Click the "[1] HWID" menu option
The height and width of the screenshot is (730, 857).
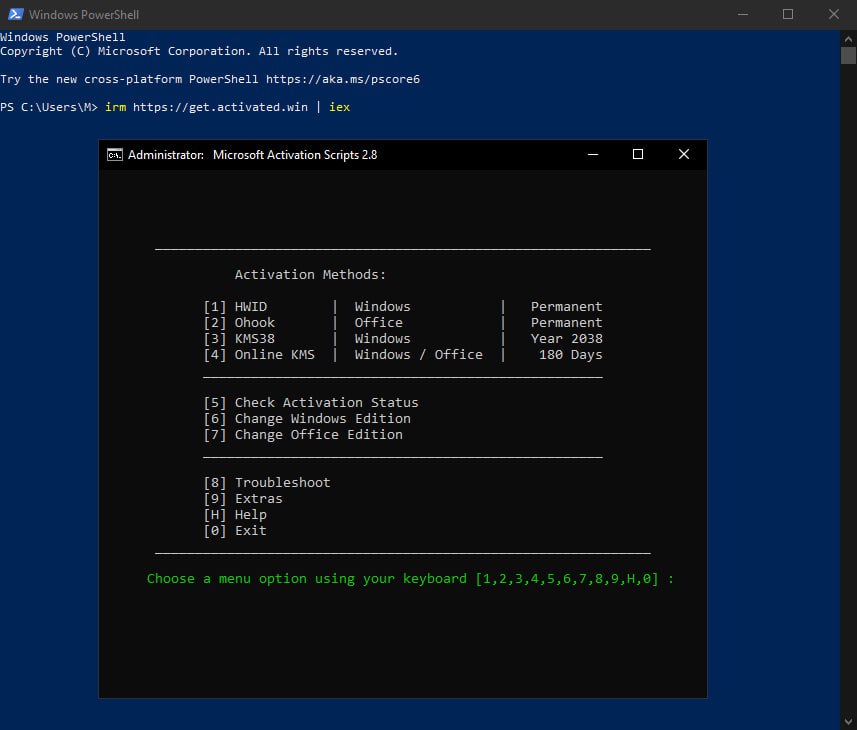point(236,307)
